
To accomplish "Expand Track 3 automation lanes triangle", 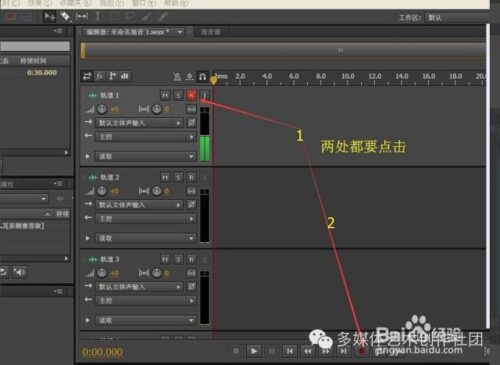I will point(88,320).
